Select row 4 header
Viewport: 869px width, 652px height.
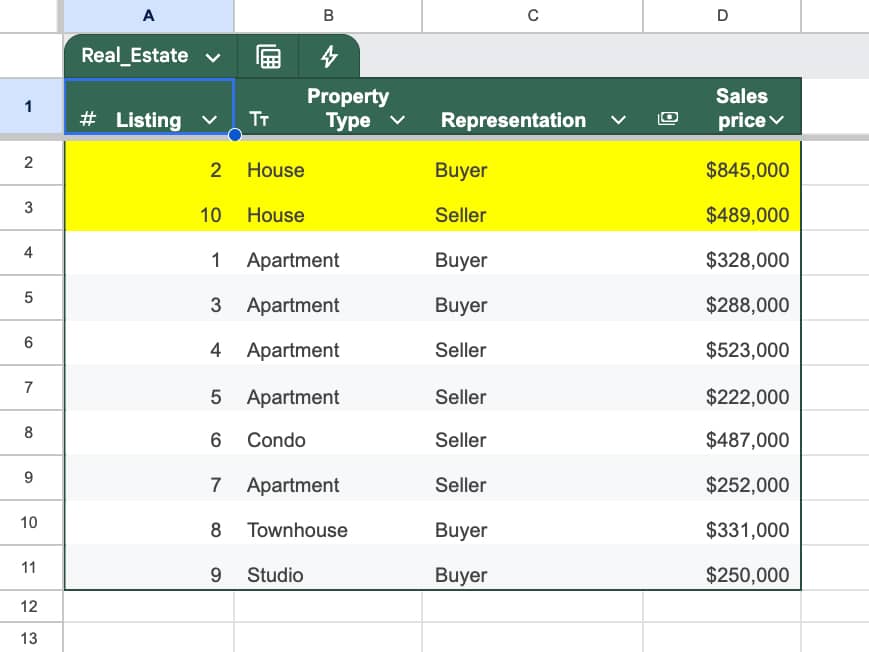click(29, 252)
